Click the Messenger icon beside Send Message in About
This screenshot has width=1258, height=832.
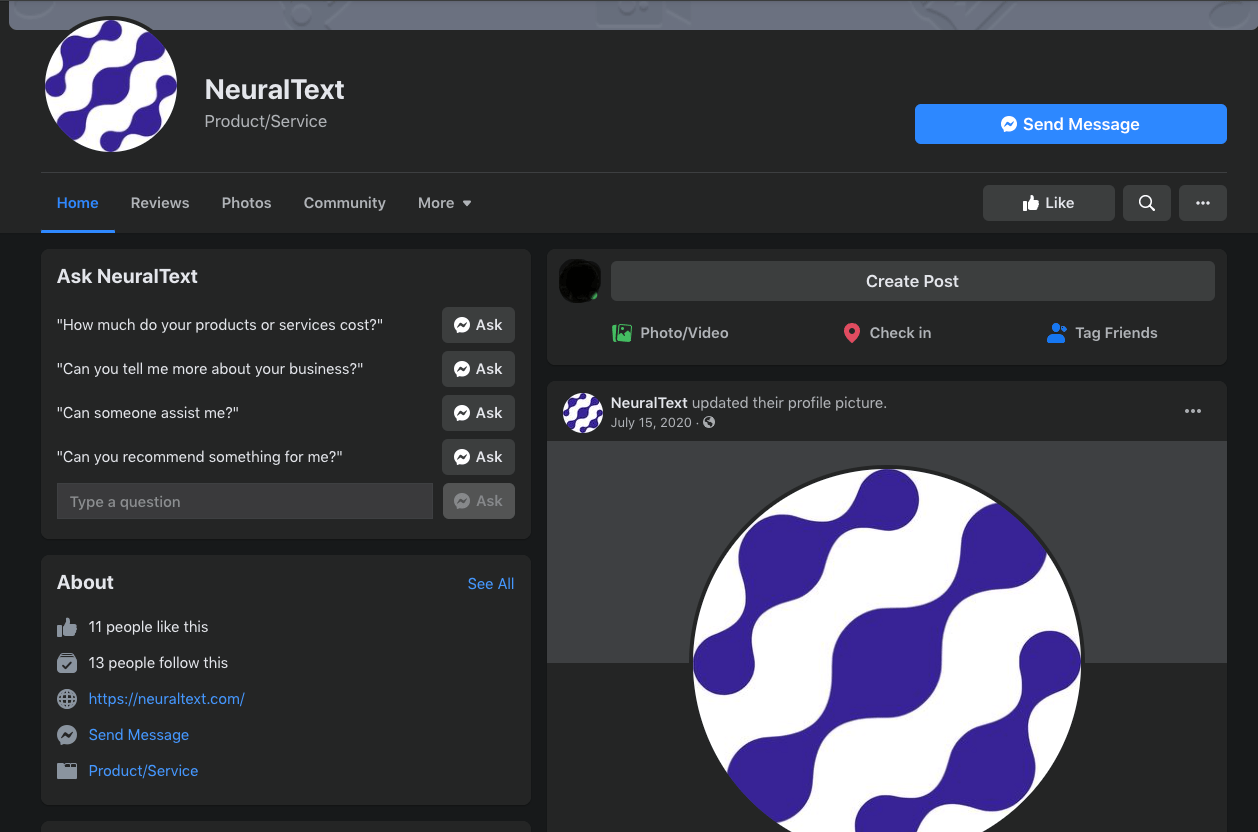coord(67,734)
